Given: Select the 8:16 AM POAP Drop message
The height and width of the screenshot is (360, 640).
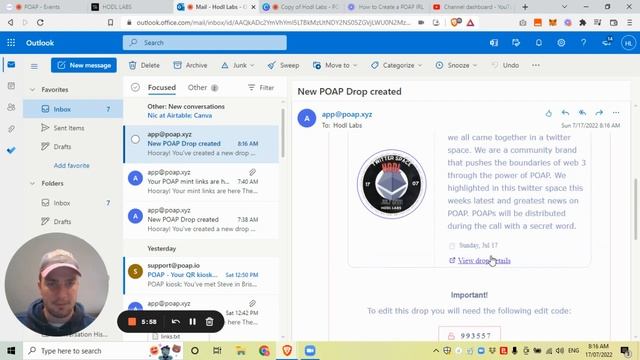Looking at the screenshot, I should click(x=202, y=144).
